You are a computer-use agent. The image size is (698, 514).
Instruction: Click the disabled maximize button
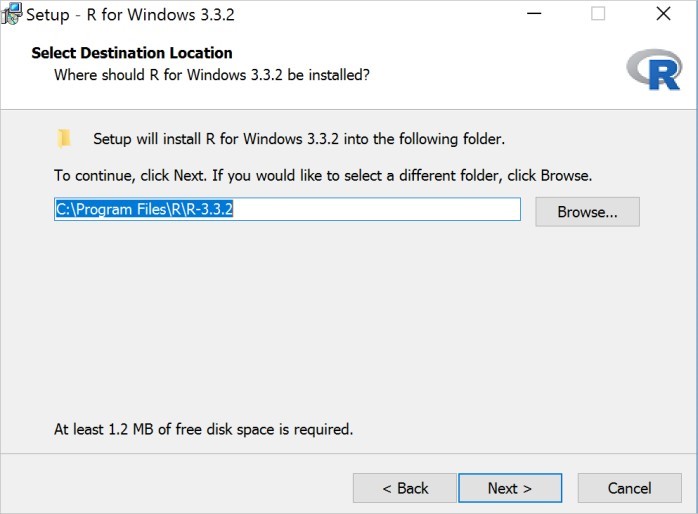click(x=598, y=14)
